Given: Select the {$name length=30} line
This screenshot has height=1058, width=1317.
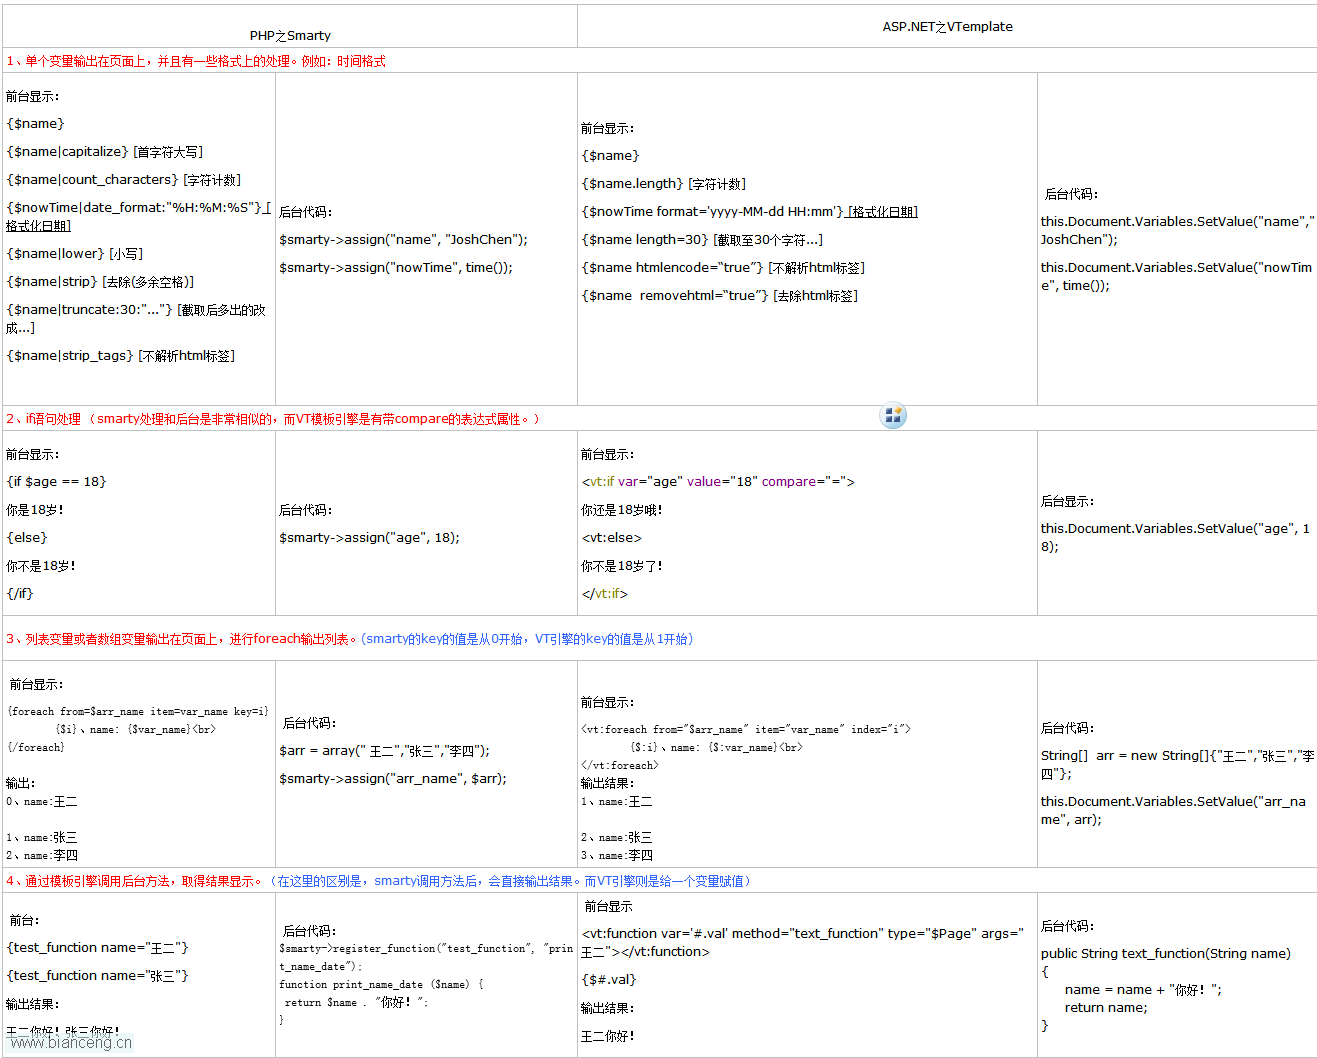Looking at the screenshot, I should tap(702, 240).
